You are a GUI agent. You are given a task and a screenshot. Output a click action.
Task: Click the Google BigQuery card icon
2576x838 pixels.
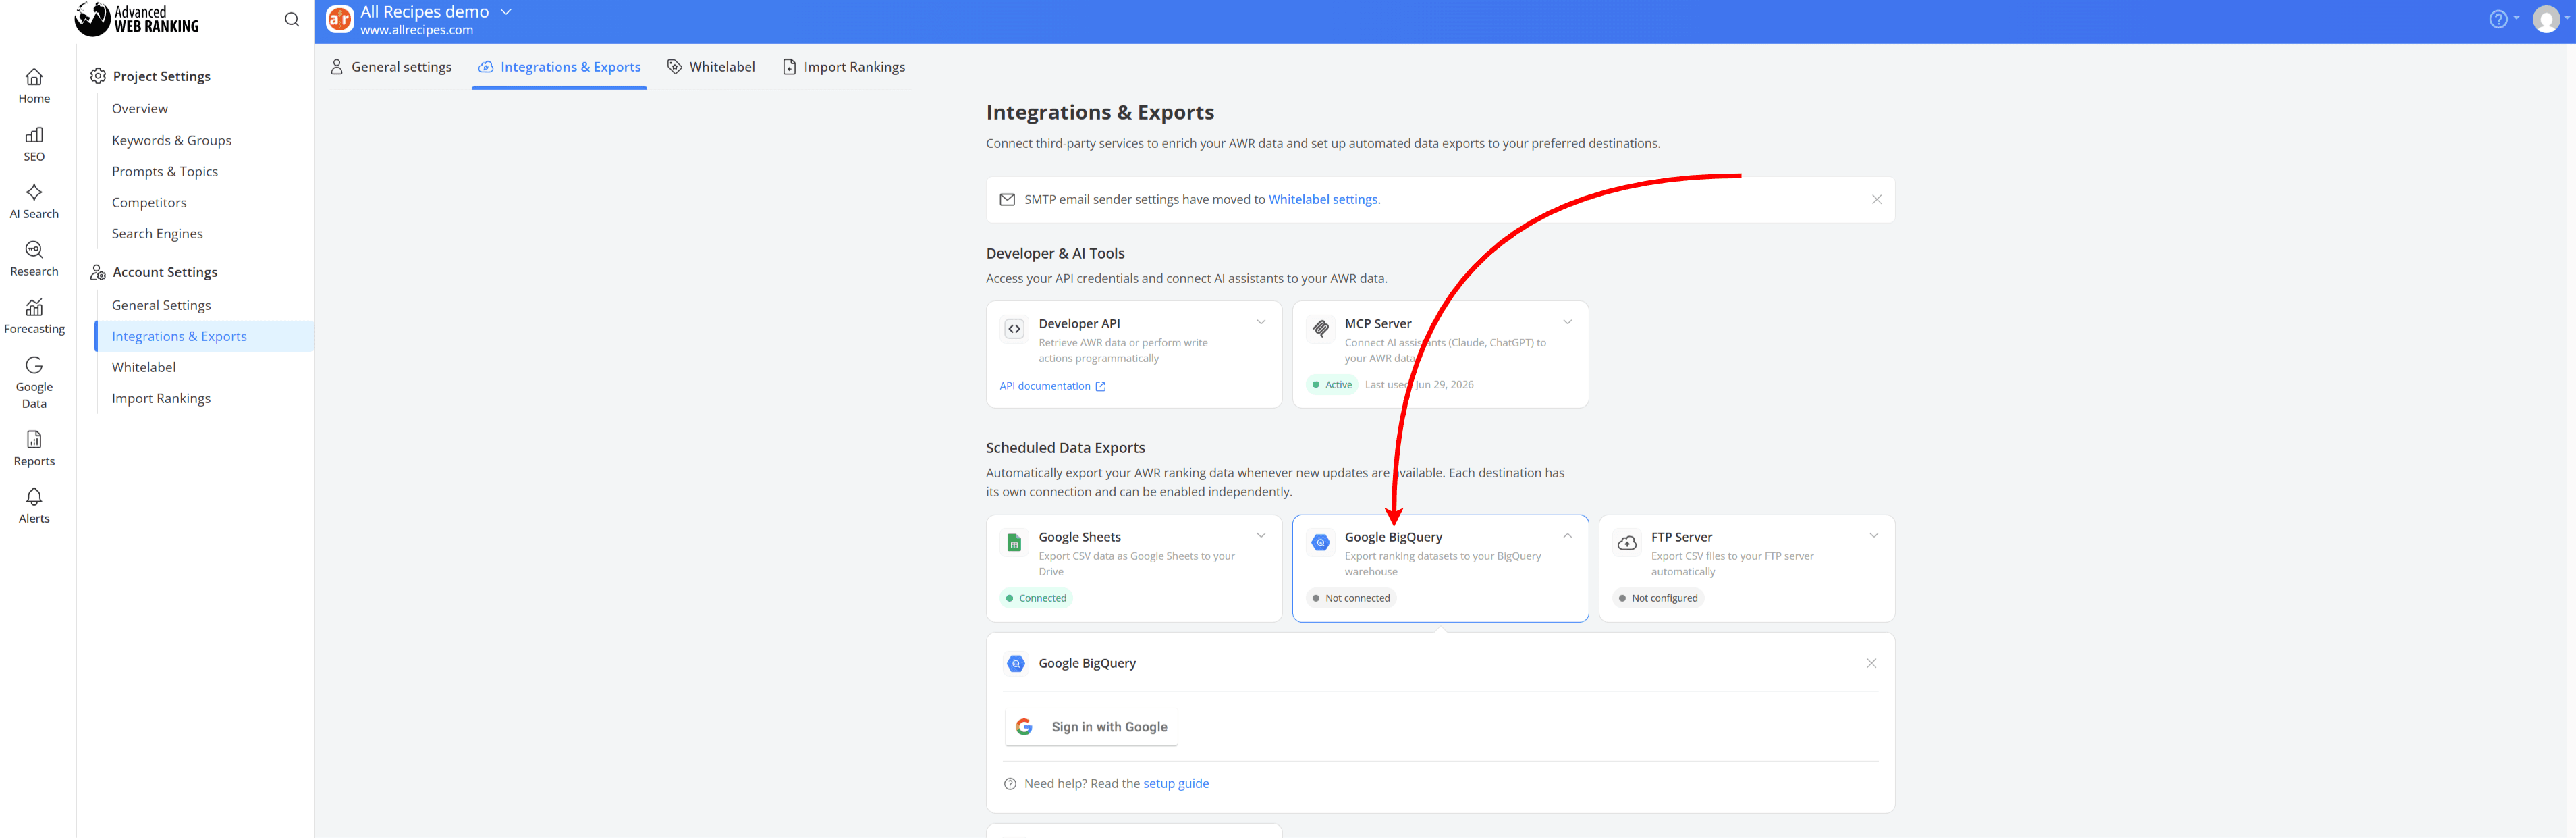[1320, 543]
